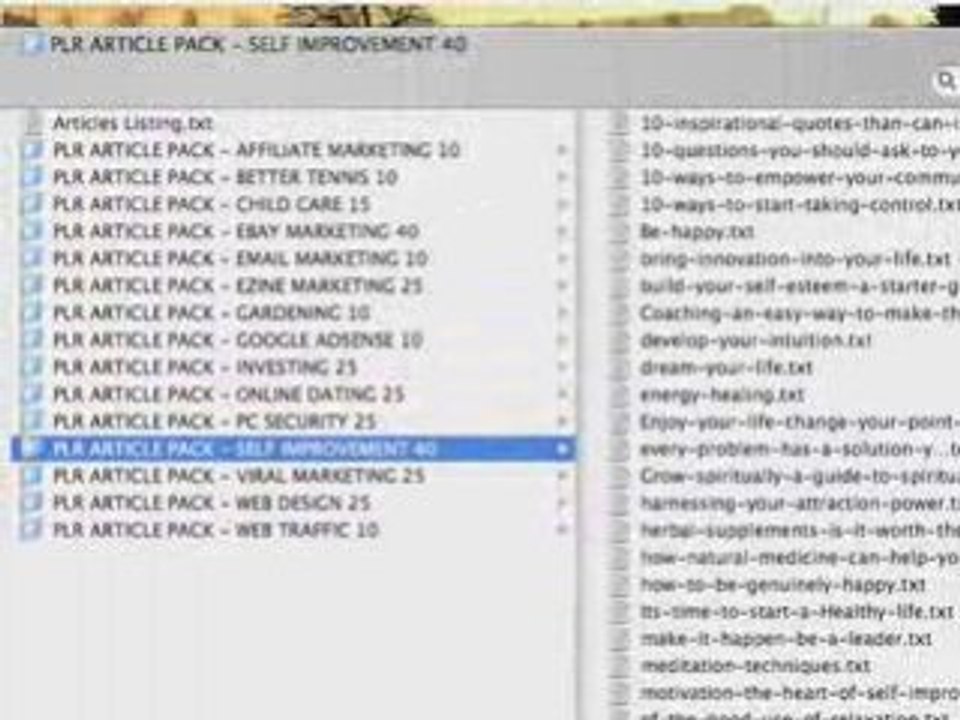This screenshot has width=960, height=720.
Task: Open PLR ARTICLE PACK - ONLINE DATING 25
Action: pyautogui.click(x=229, y=394)
